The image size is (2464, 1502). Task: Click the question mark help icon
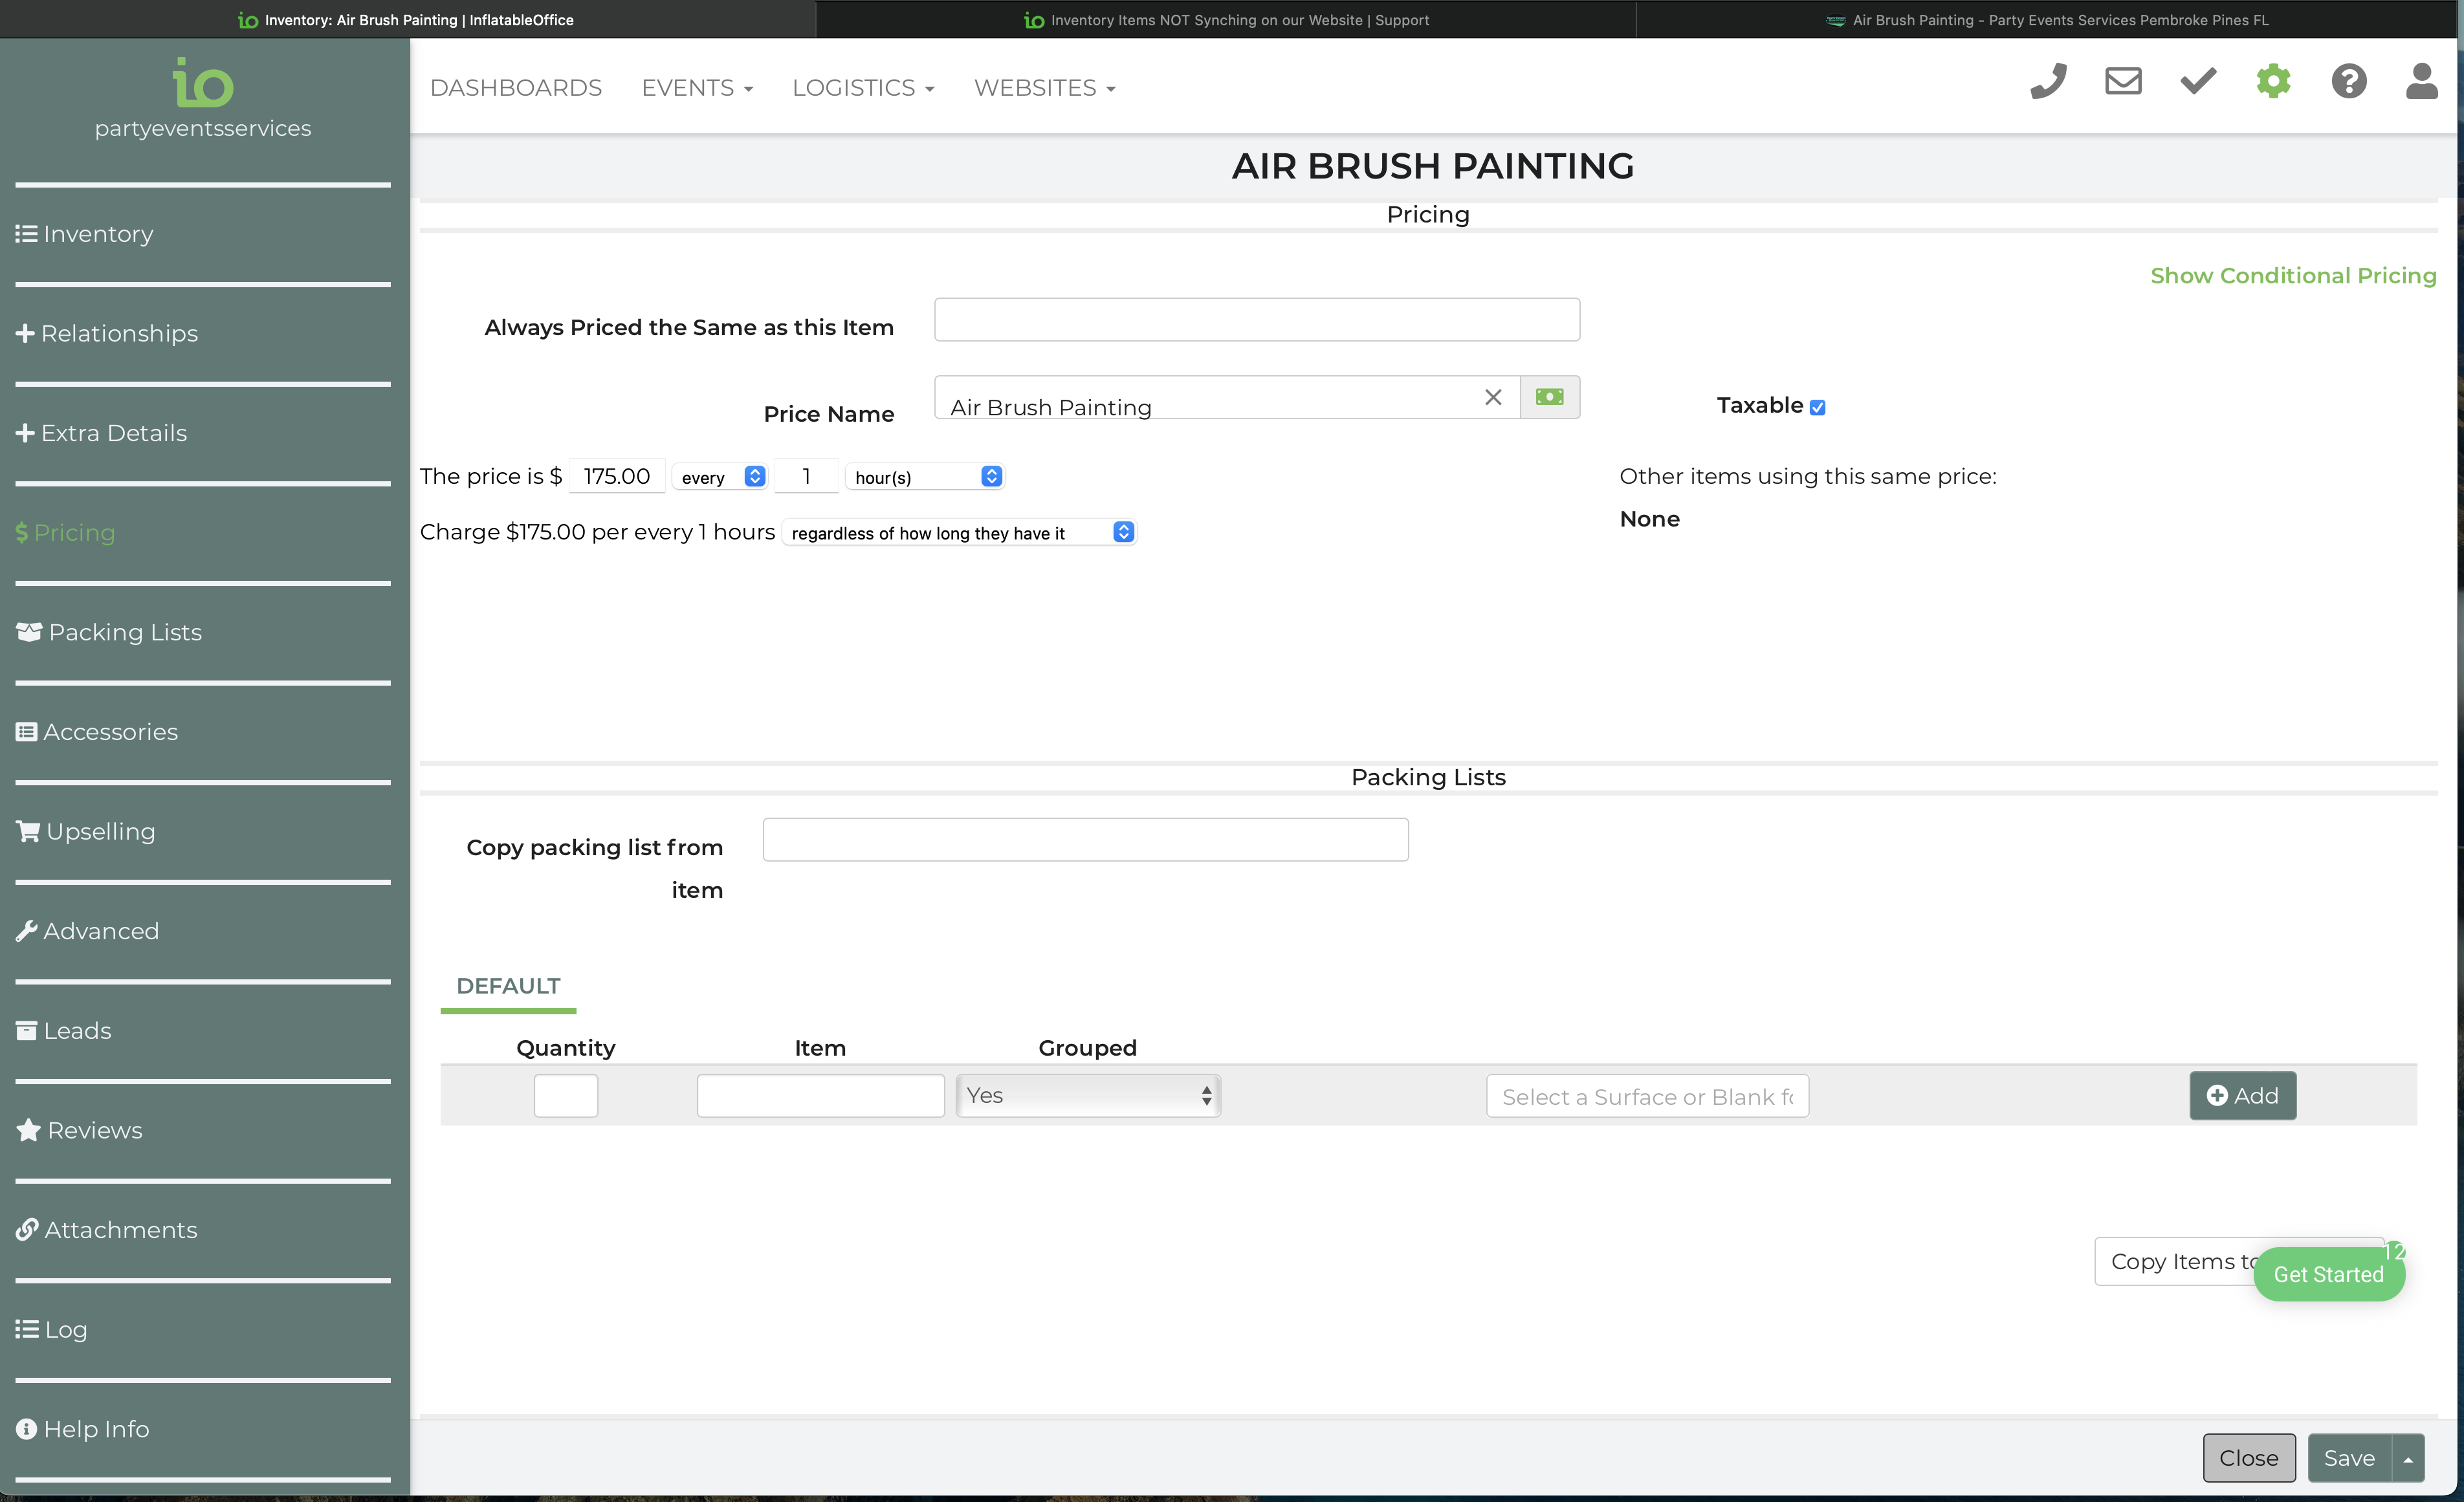pos(2348,82)
